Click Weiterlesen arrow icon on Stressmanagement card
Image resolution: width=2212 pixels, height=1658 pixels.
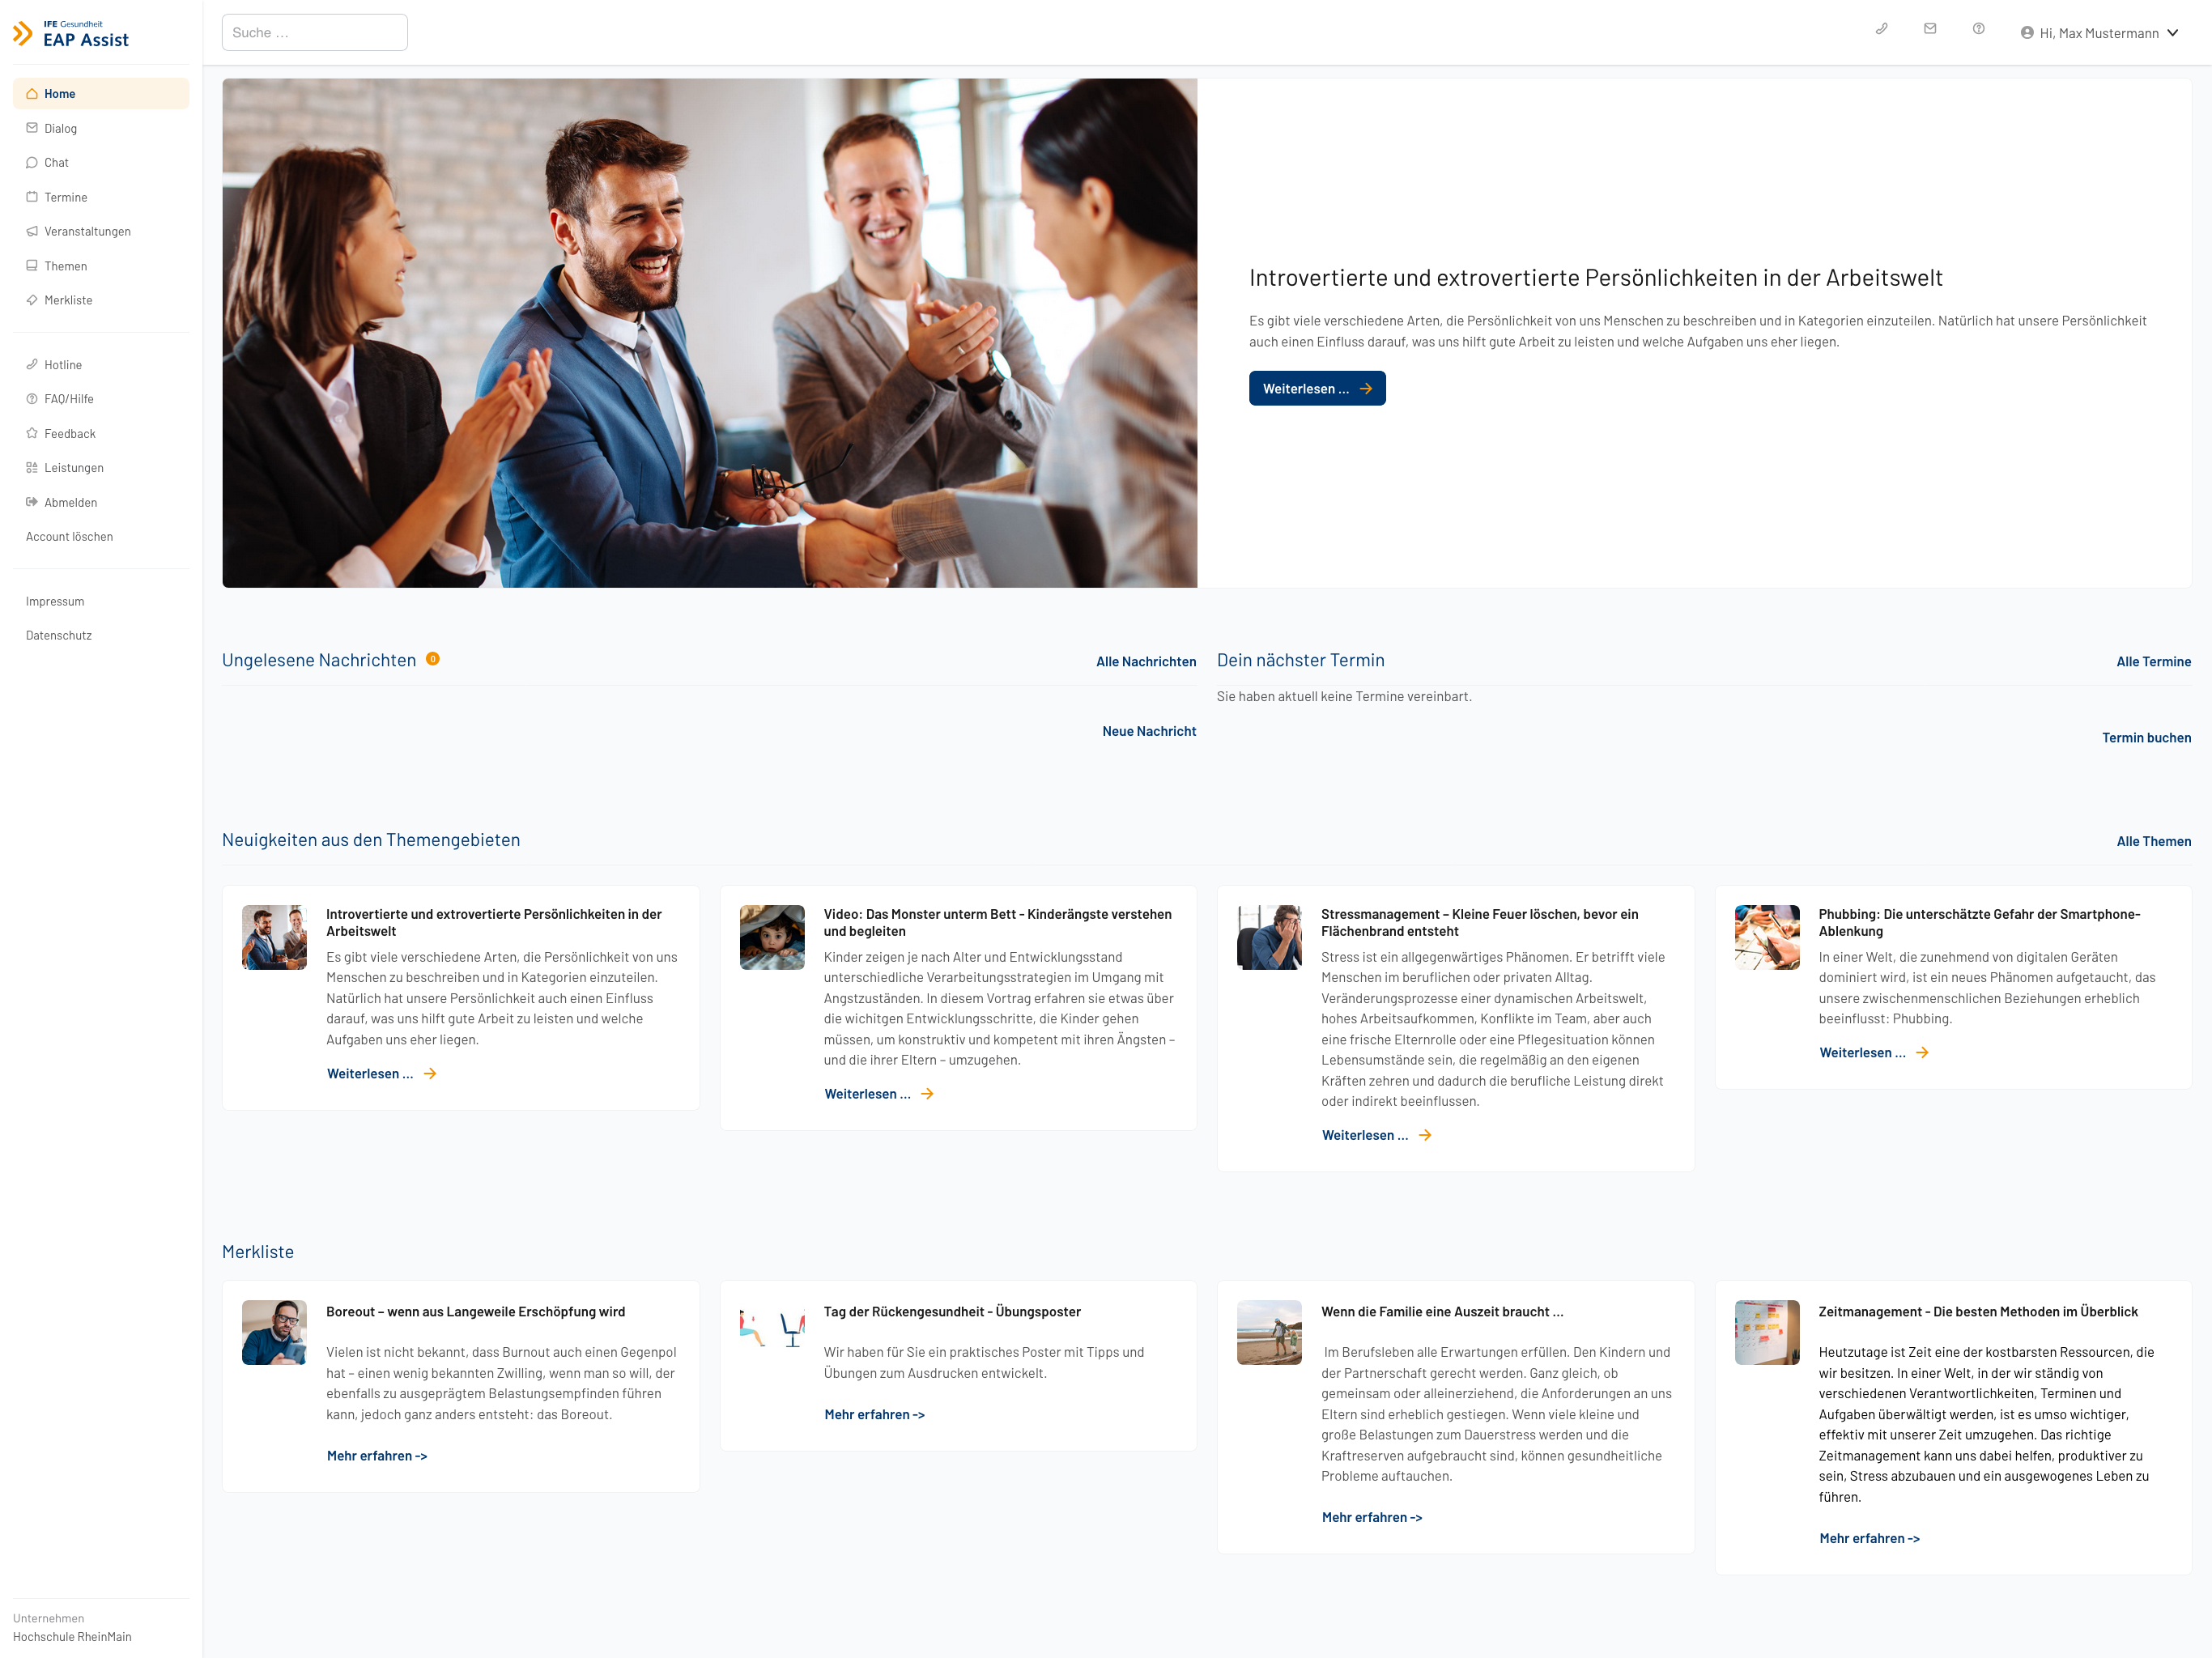pos(1425,1135)
